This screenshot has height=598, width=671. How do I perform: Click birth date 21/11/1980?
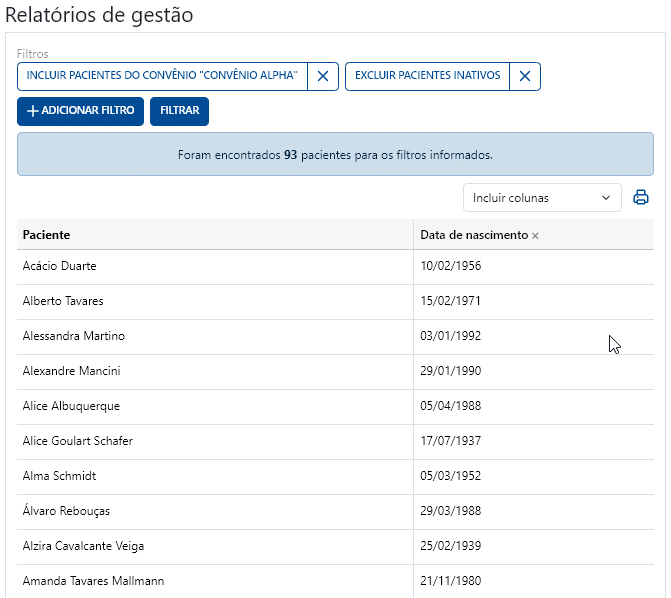451,581
